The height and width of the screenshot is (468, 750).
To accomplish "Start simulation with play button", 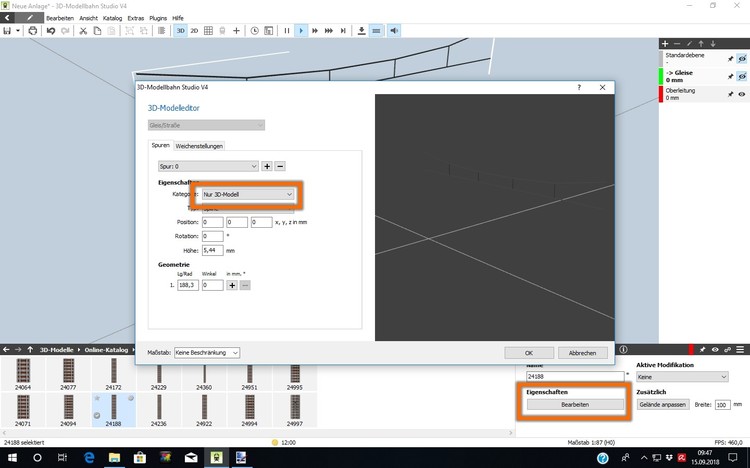I will 301,31.
